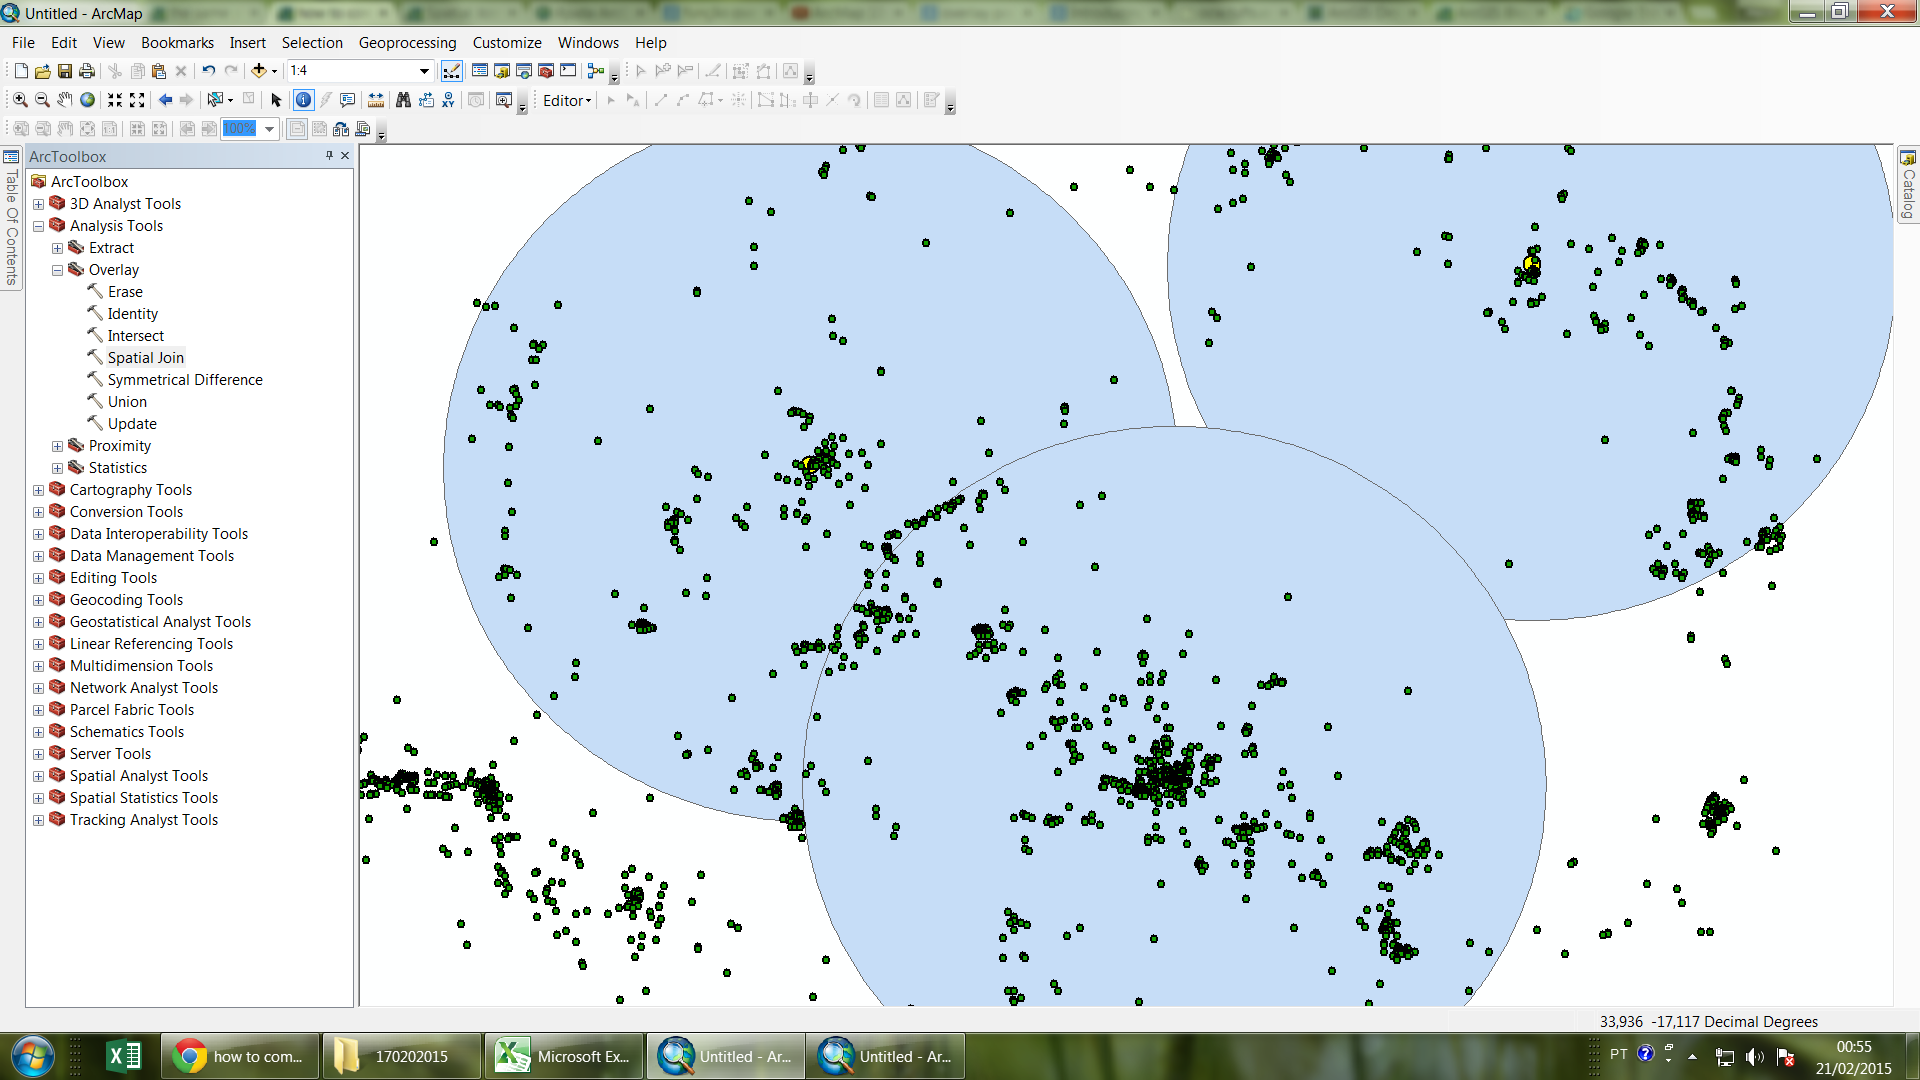Viewport: 1920px width, 1080px height.
Task: Select the Zoom Out tool
Action: tap(42, 100)
